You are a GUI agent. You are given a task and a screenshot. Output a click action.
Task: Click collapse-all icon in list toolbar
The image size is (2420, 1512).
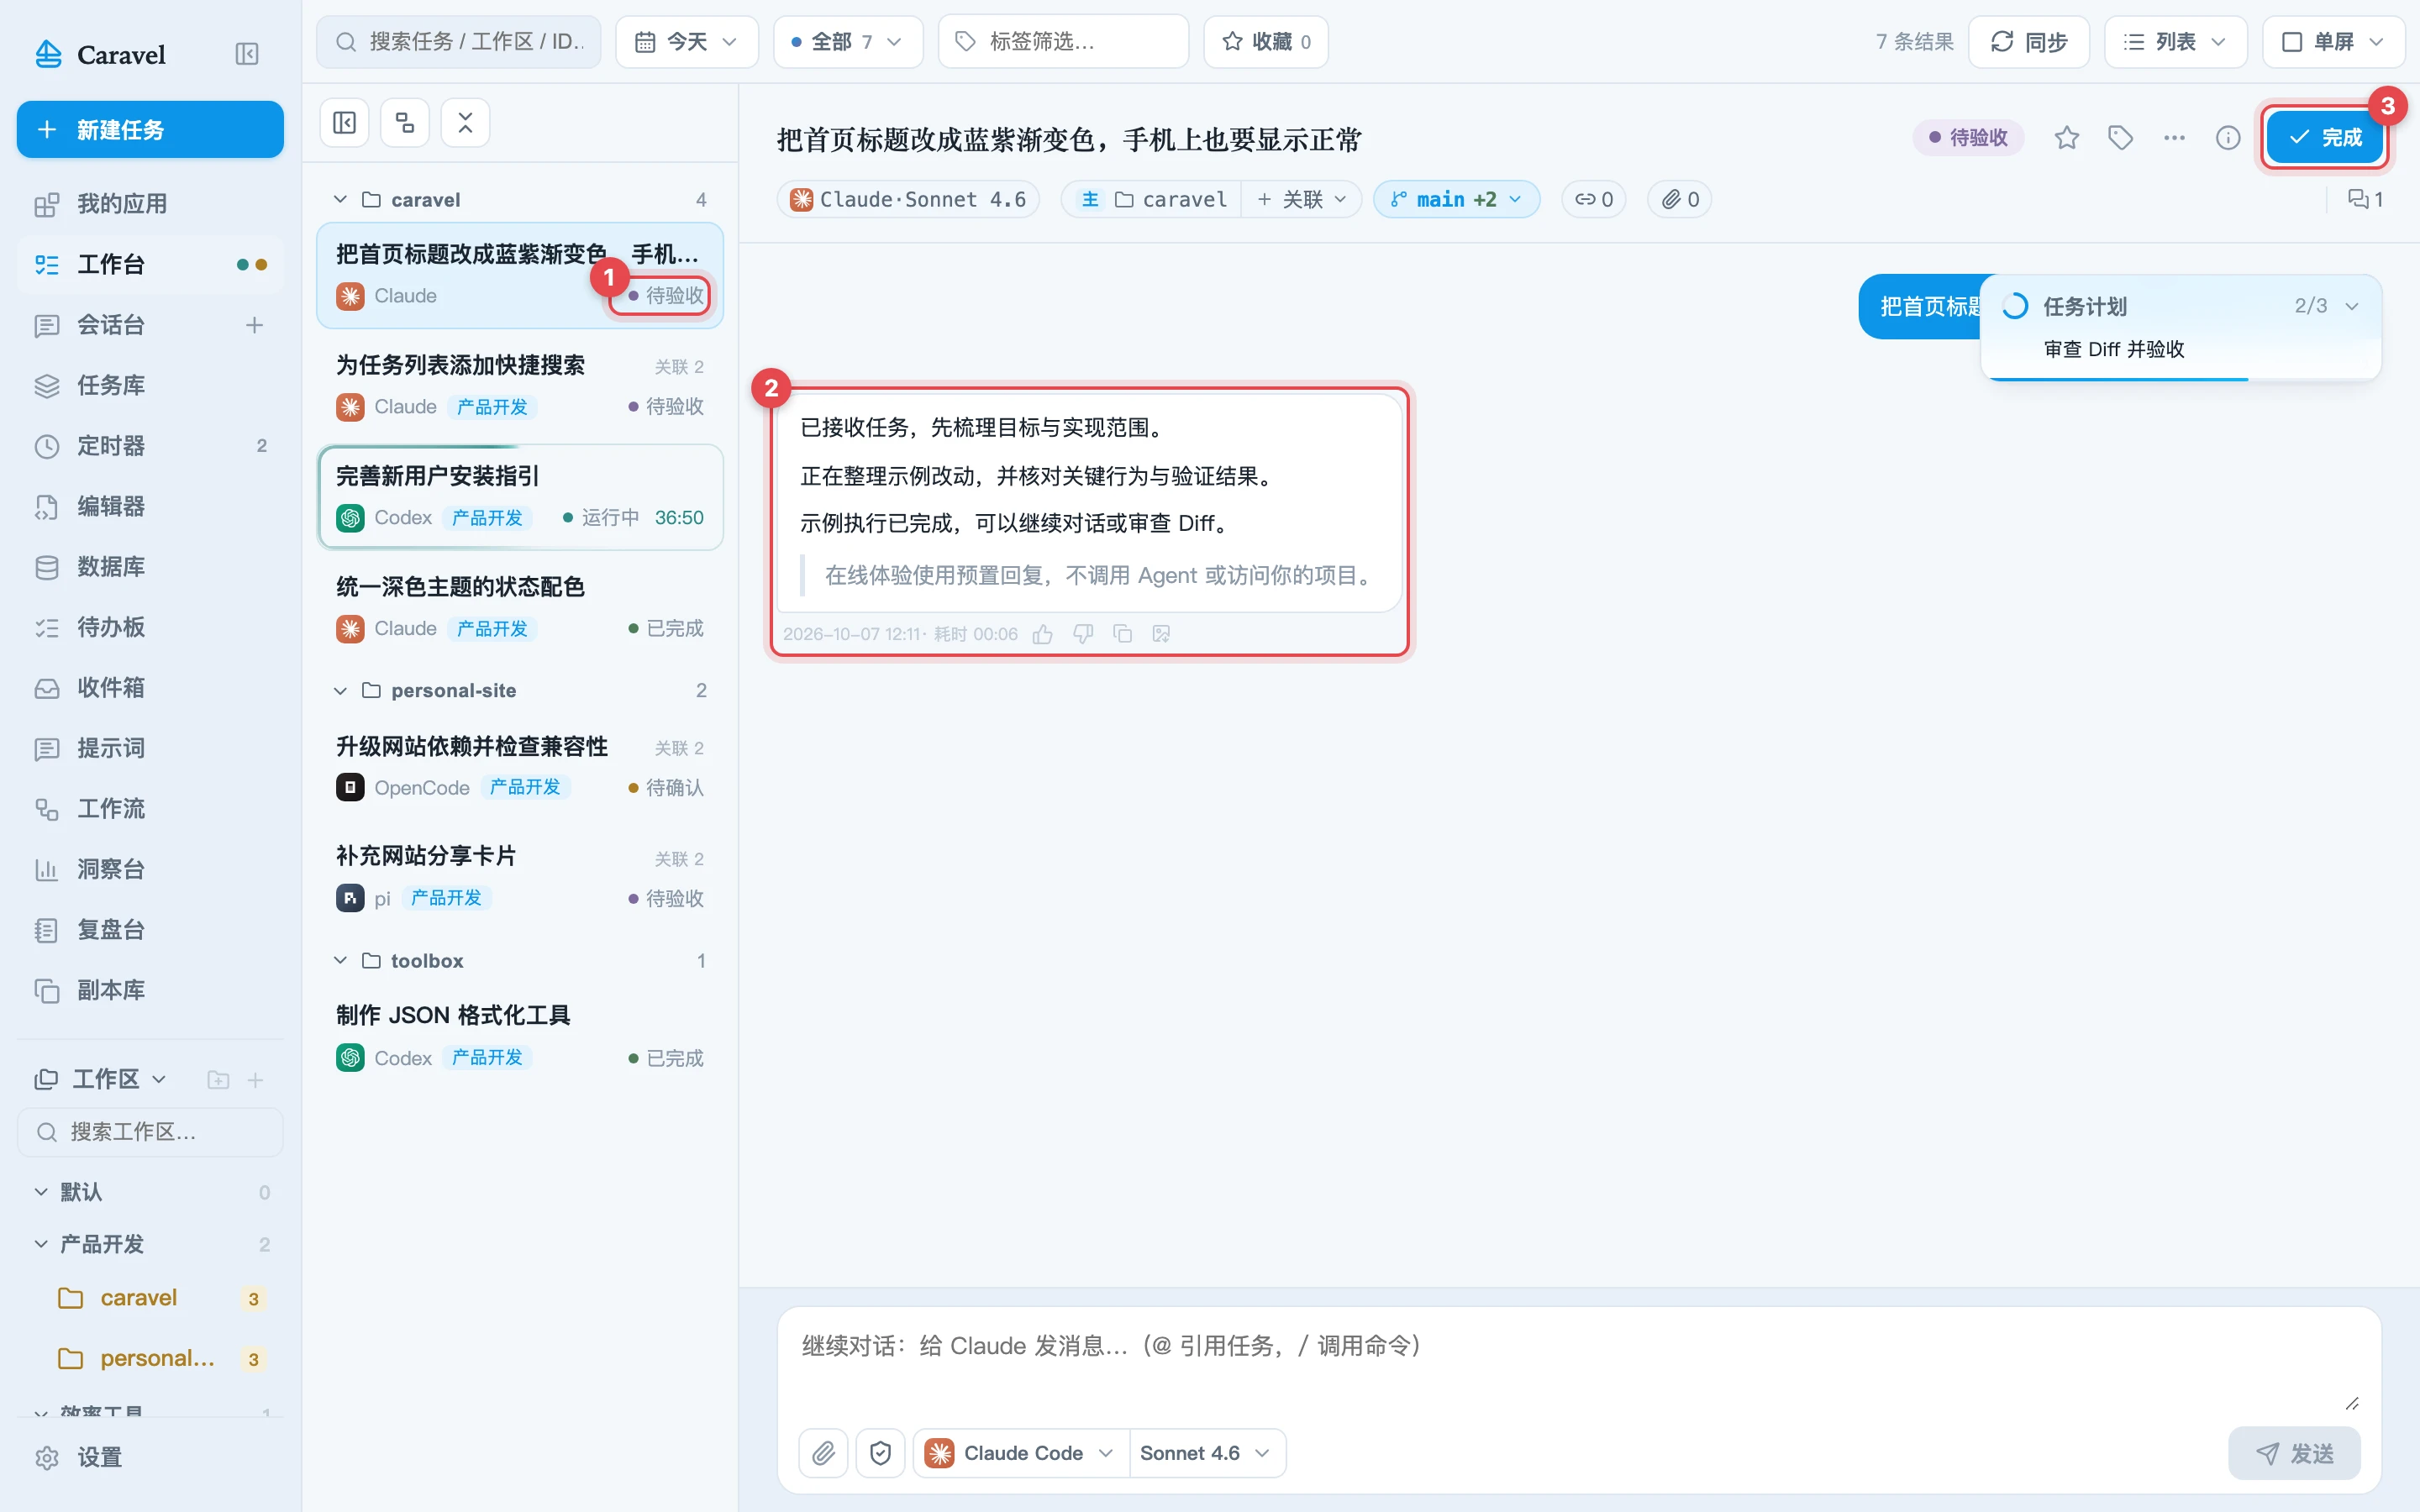(x=465, y=123)
